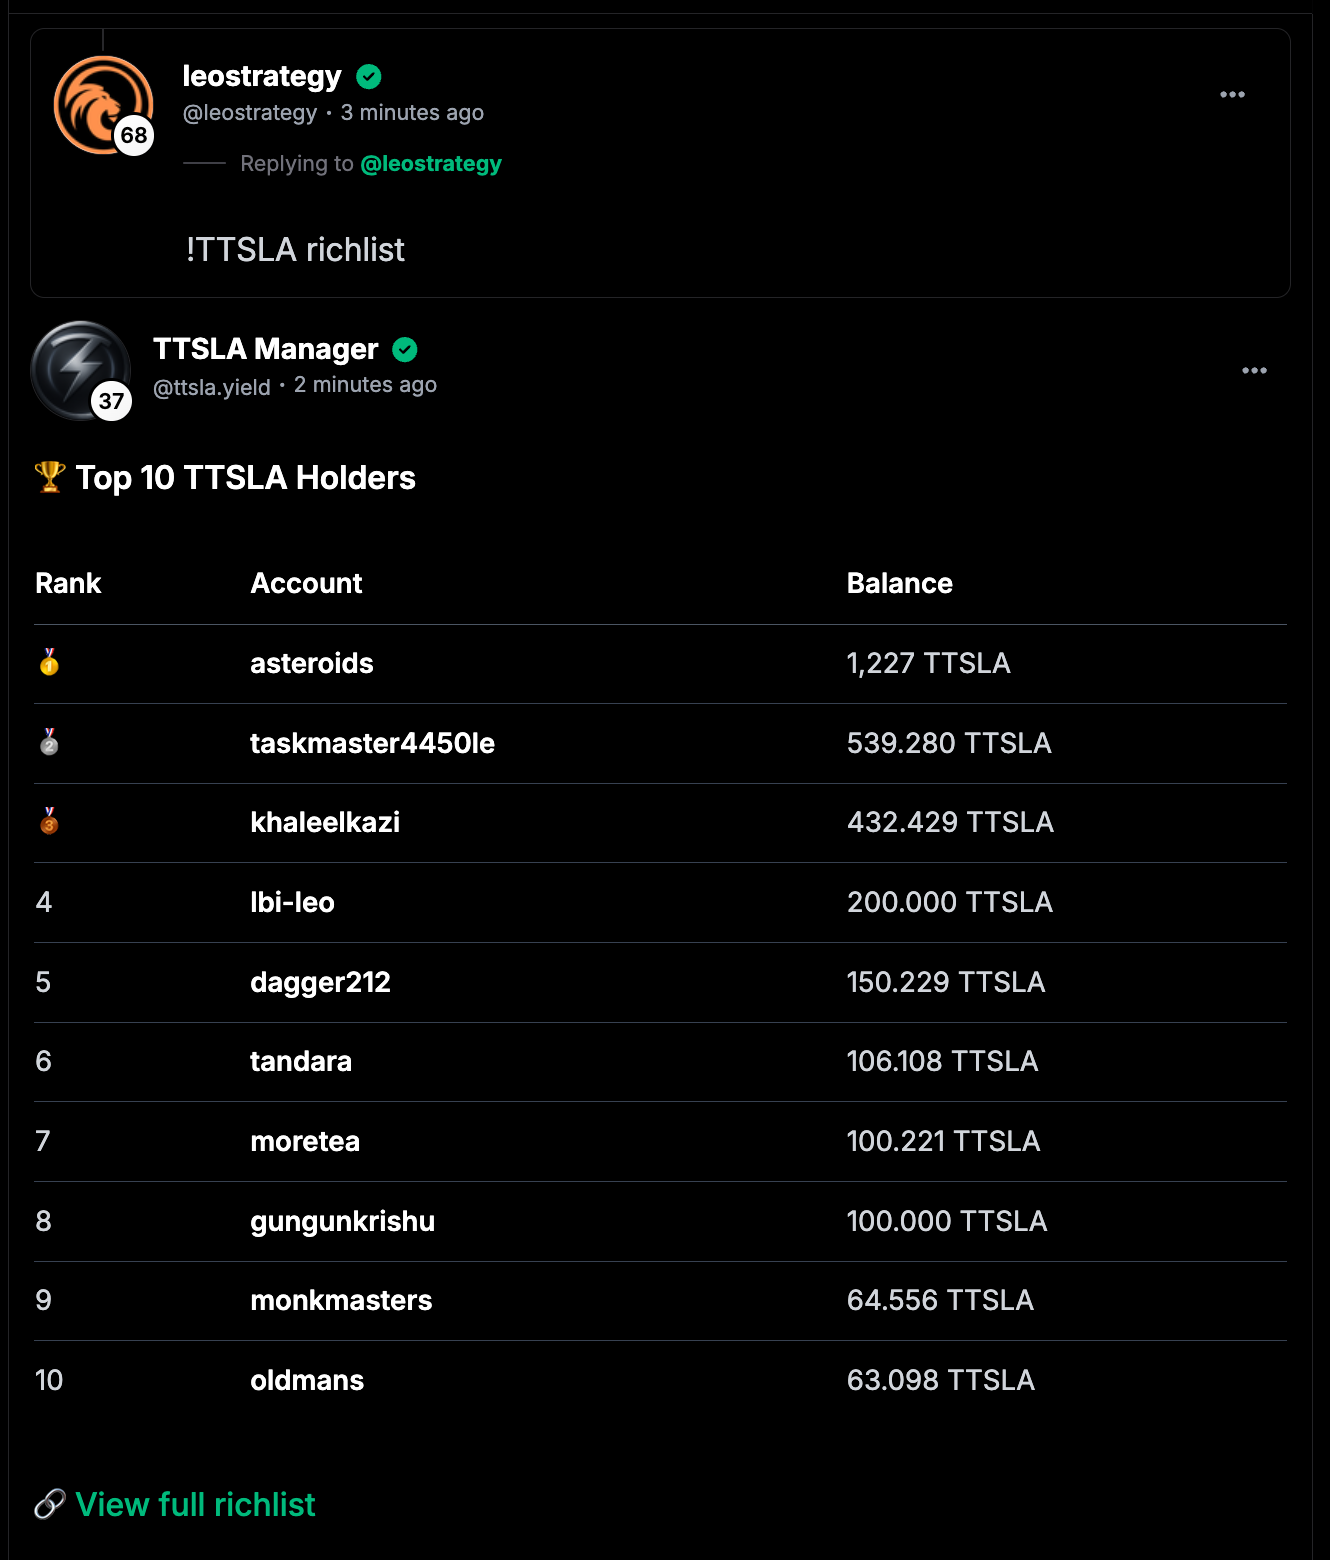Open the View full richlist link

[196, 1504]
